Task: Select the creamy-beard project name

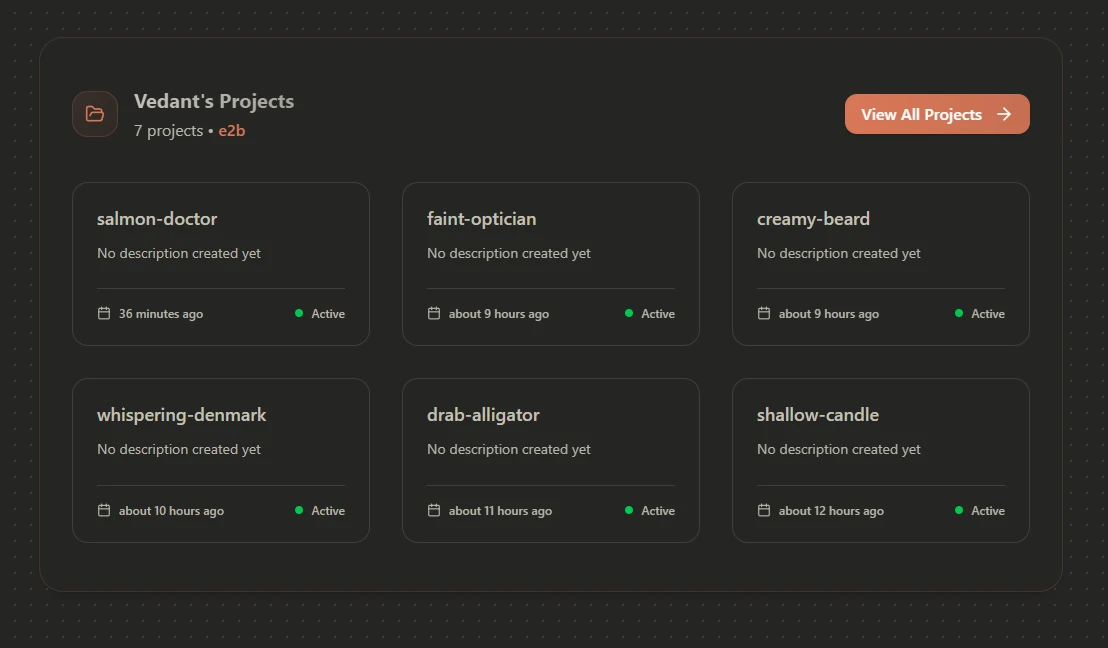Action: [x=813, y=219]
